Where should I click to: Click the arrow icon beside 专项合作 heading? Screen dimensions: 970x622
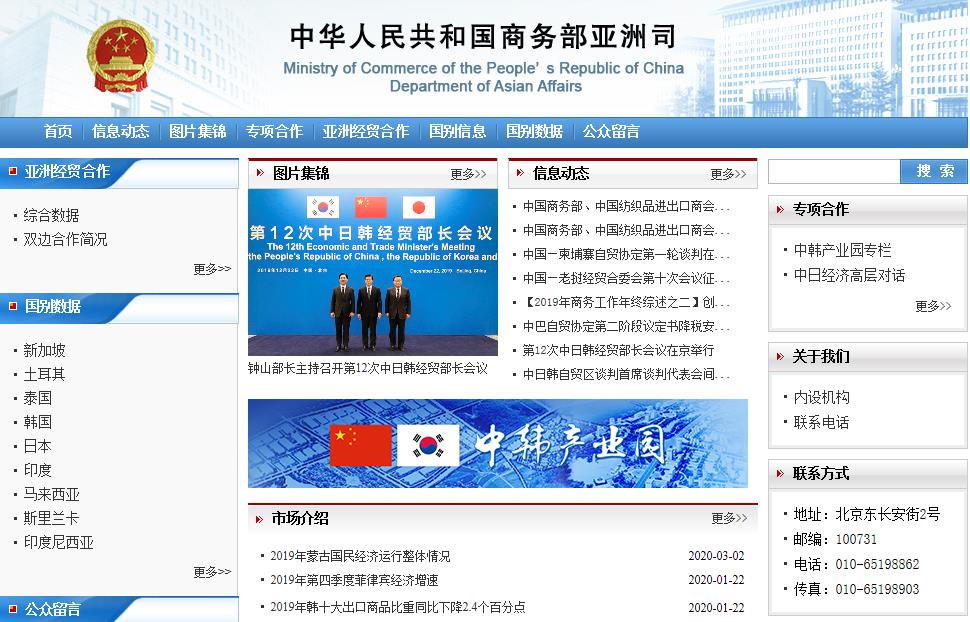pyautogui.click(x=780, y=209)
